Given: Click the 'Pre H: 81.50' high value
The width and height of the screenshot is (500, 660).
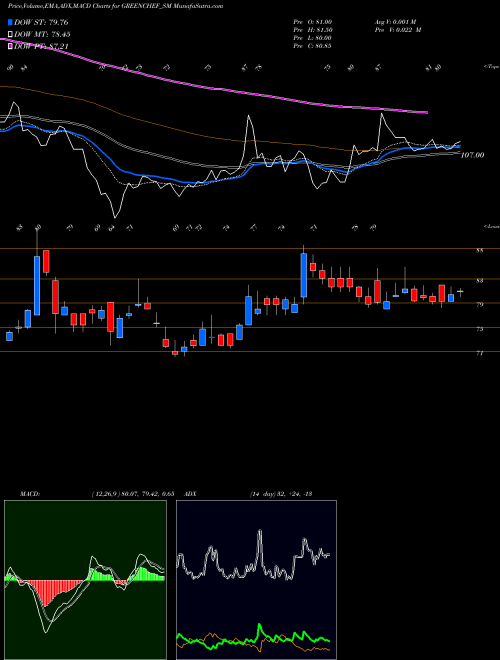Looking at the screenshot, I should tap(312, 30).
